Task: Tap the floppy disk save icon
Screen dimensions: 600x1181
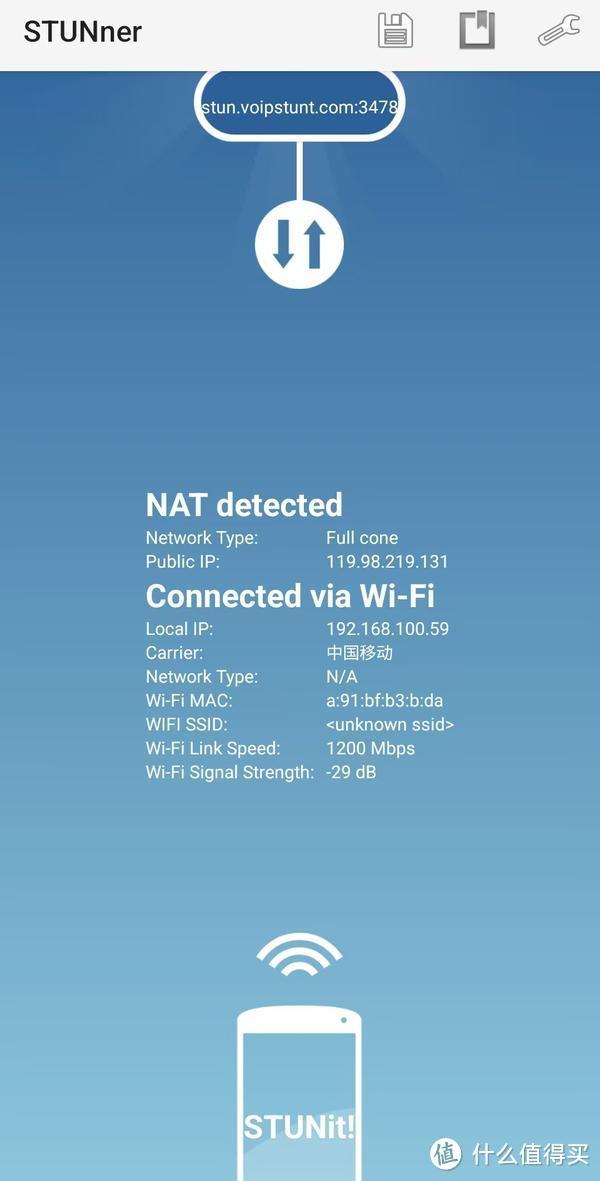Action: pos(395,32)
